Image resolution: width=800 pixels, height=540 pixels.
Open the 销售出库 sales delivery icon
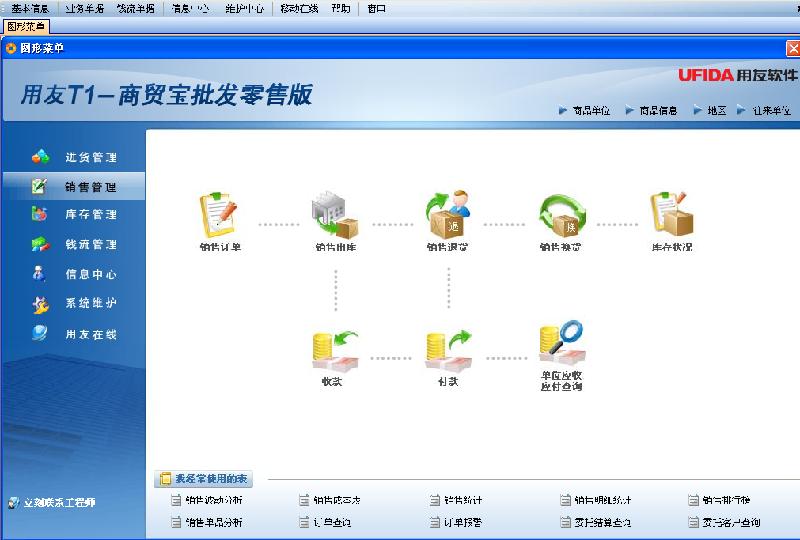335,215
